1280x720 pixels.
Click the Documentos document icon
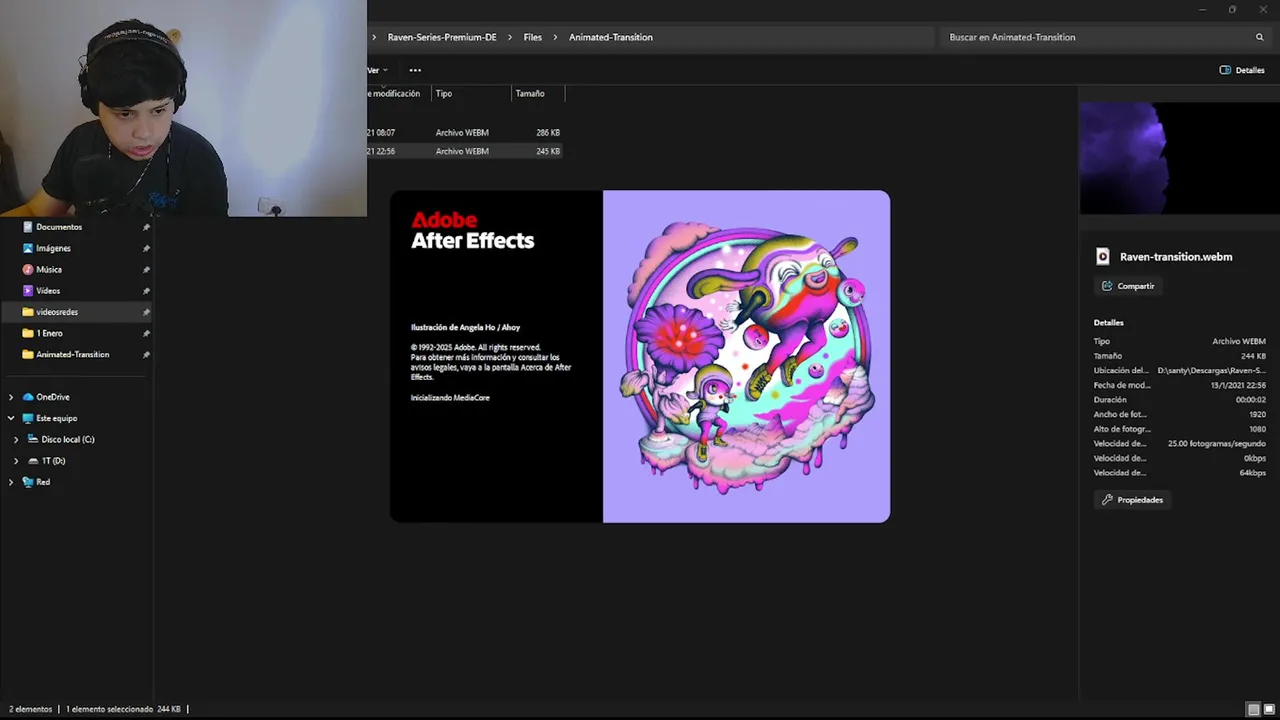(x=28, y=227)
